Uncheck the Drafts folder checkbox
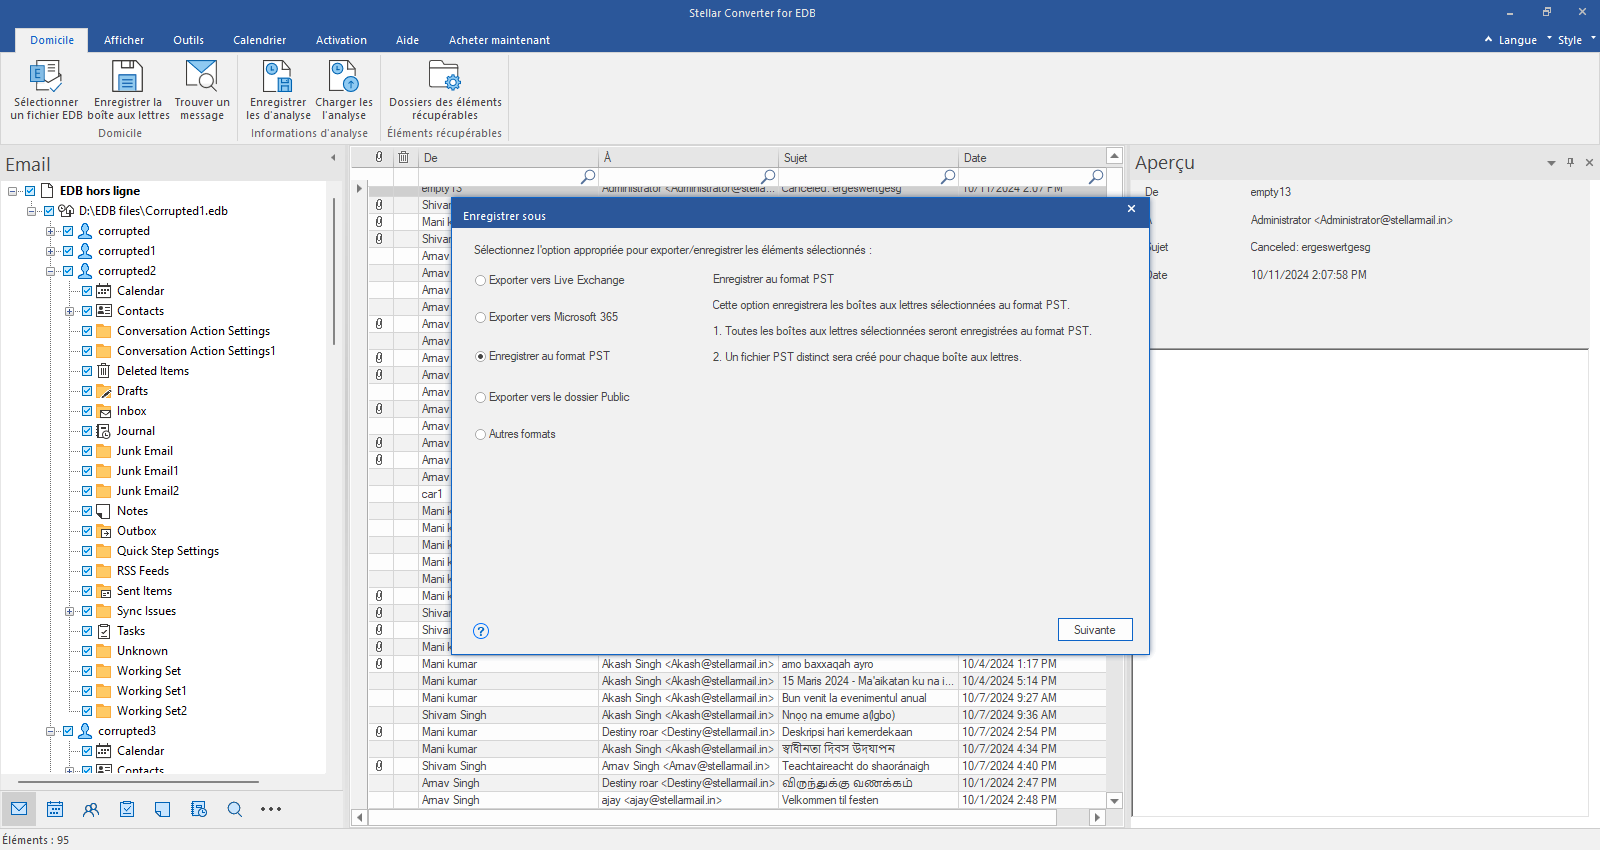This screenshot has width=1600, height=850. click(x=87, y=391)
